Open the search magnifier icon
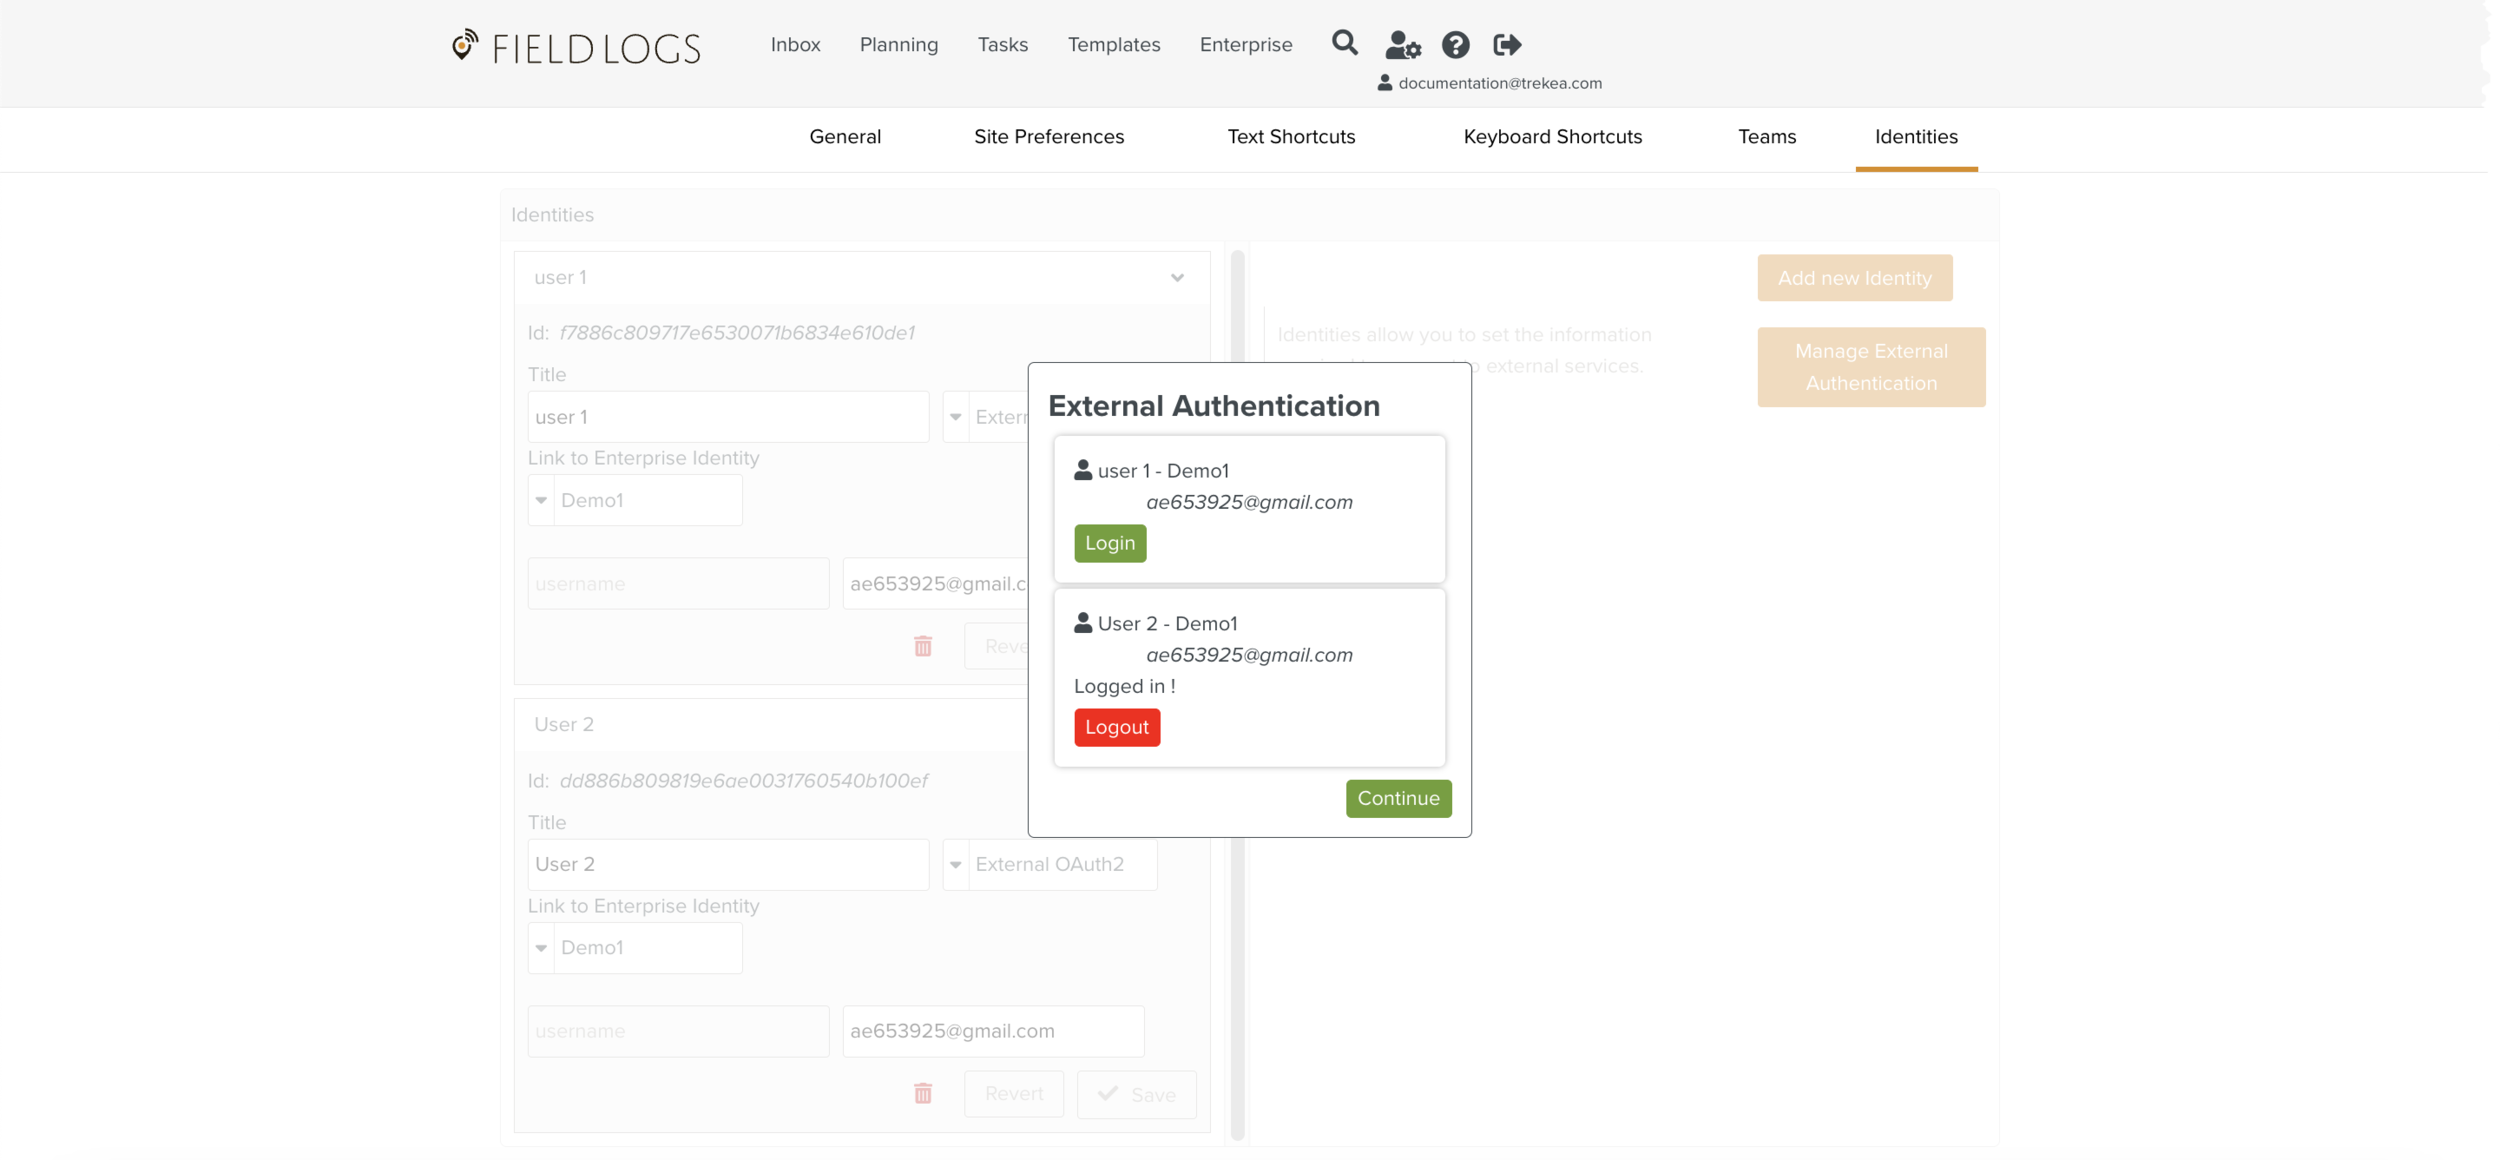 point(1344,44)
